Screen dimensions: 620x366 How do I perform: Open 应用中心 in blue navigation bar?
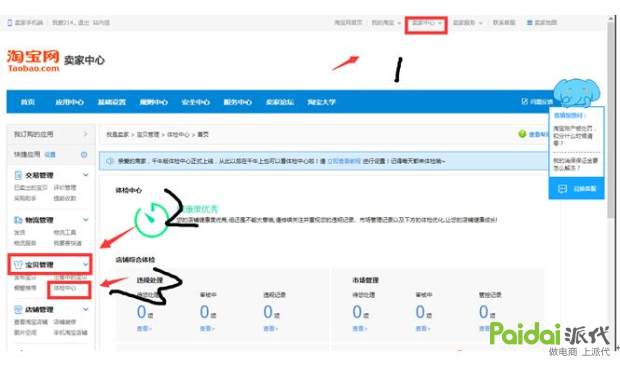pos(70,102)
